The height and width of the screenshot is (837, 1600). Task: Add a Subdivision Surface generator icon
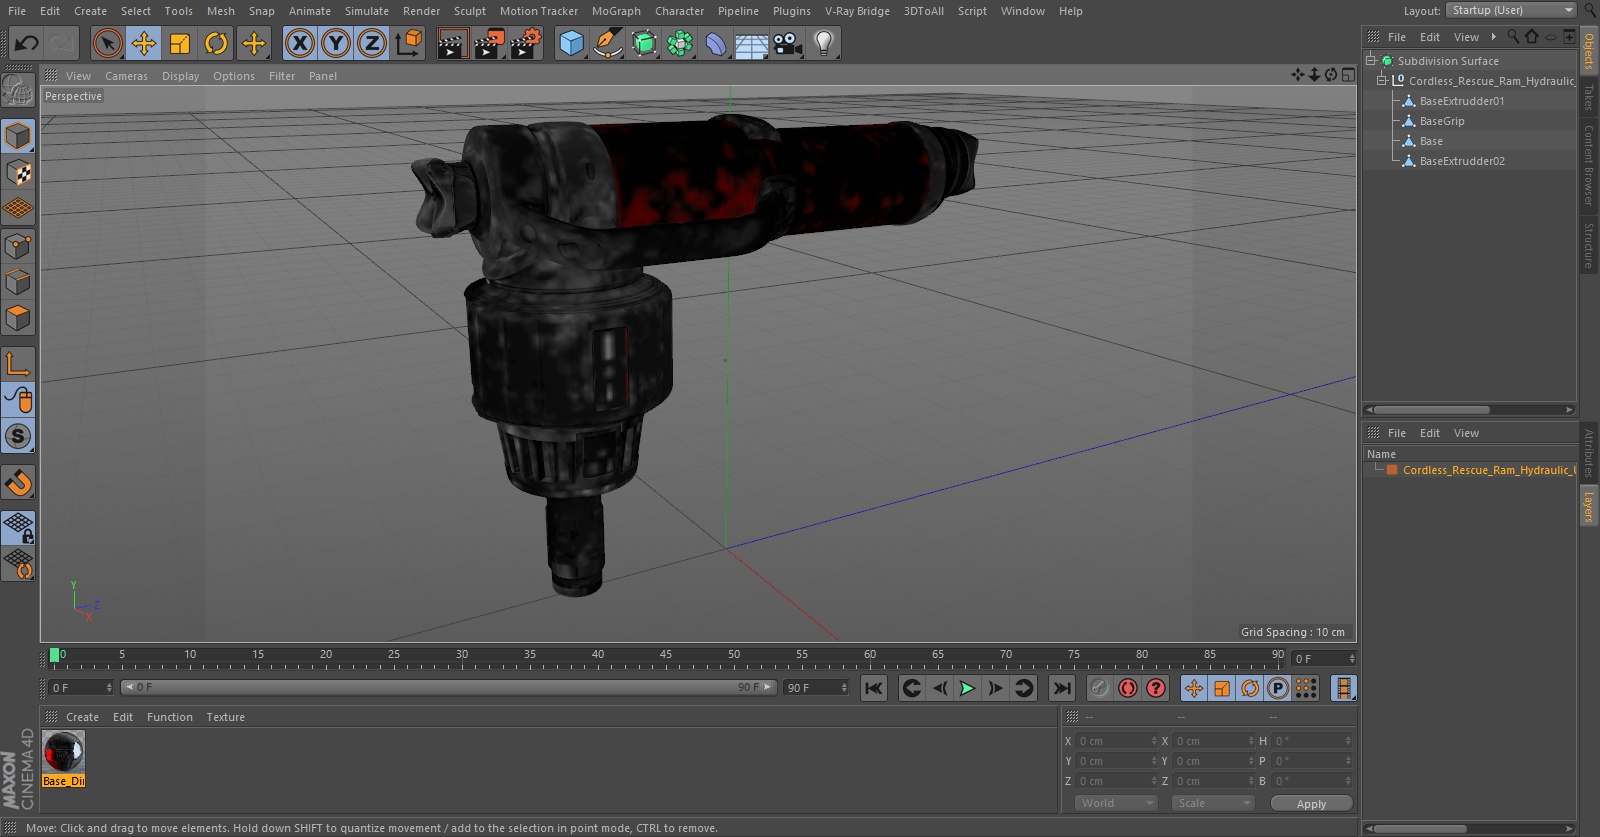[x=644, y=43]
